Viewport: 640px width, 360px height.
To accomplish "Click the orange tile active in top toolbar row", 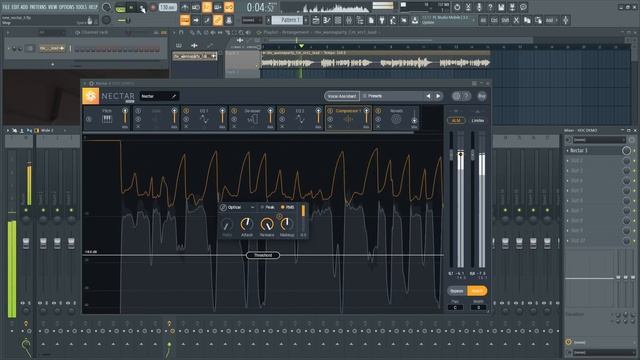I will [207, 7].
